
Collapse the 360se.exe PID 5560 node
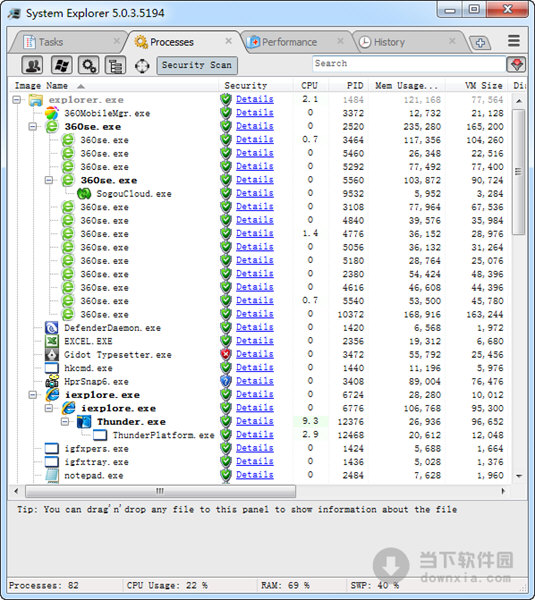tap(49, 180)
